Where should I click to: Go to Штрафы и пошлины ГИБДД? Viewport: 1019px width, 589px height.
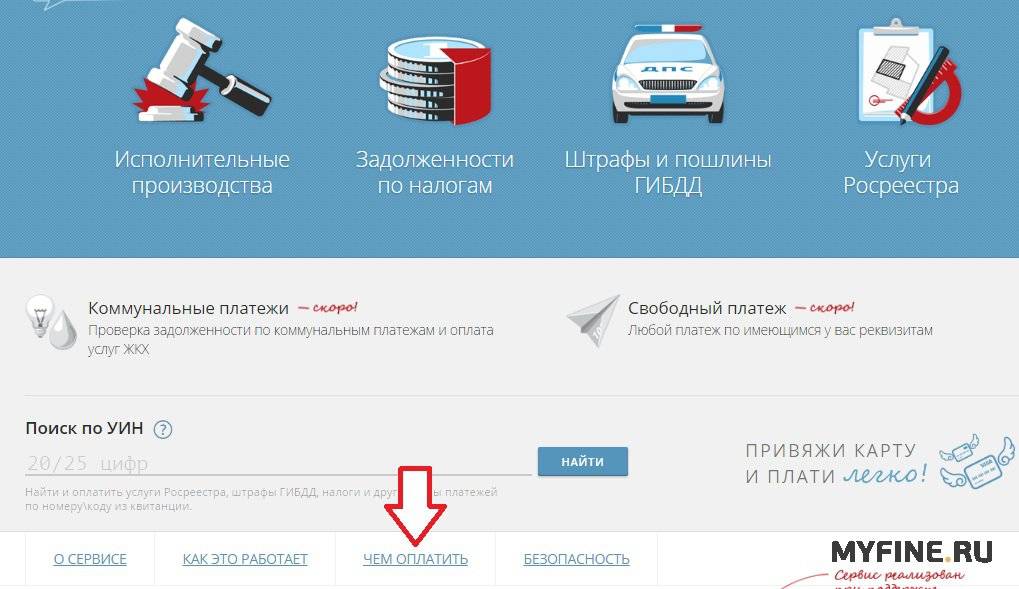667,172
